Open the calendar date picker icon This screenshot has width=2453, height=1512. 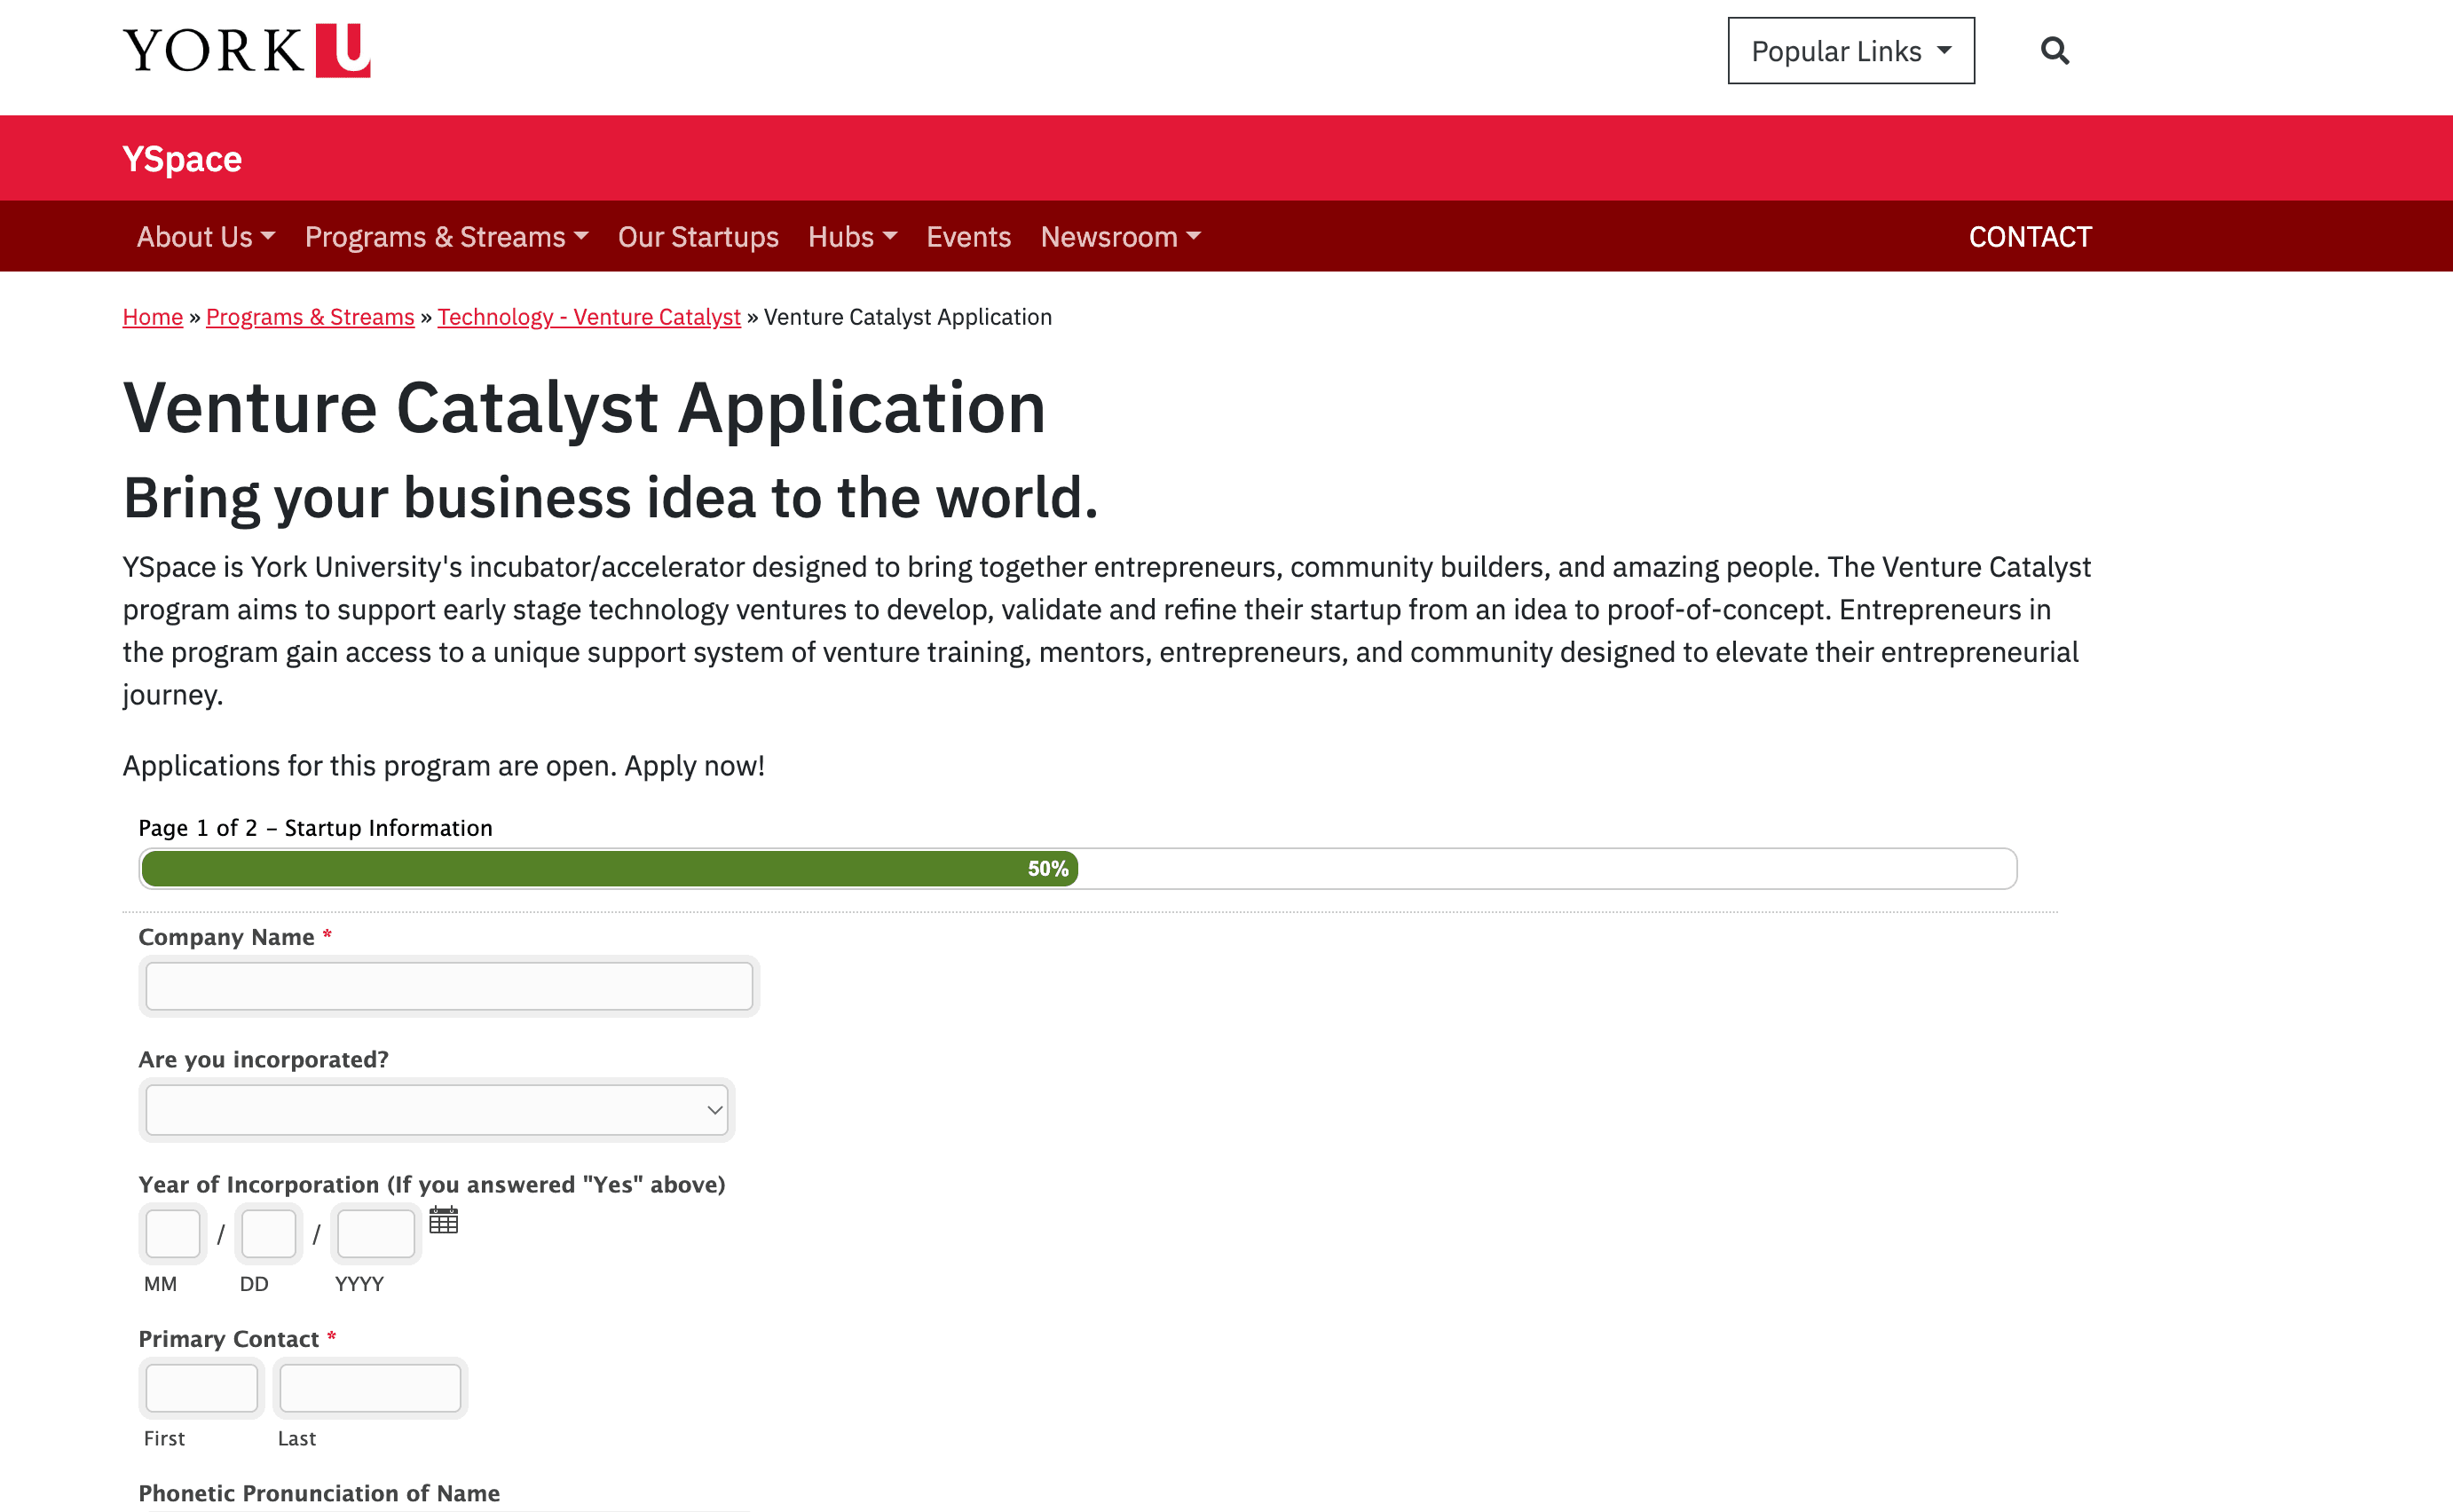(443, 1220)
